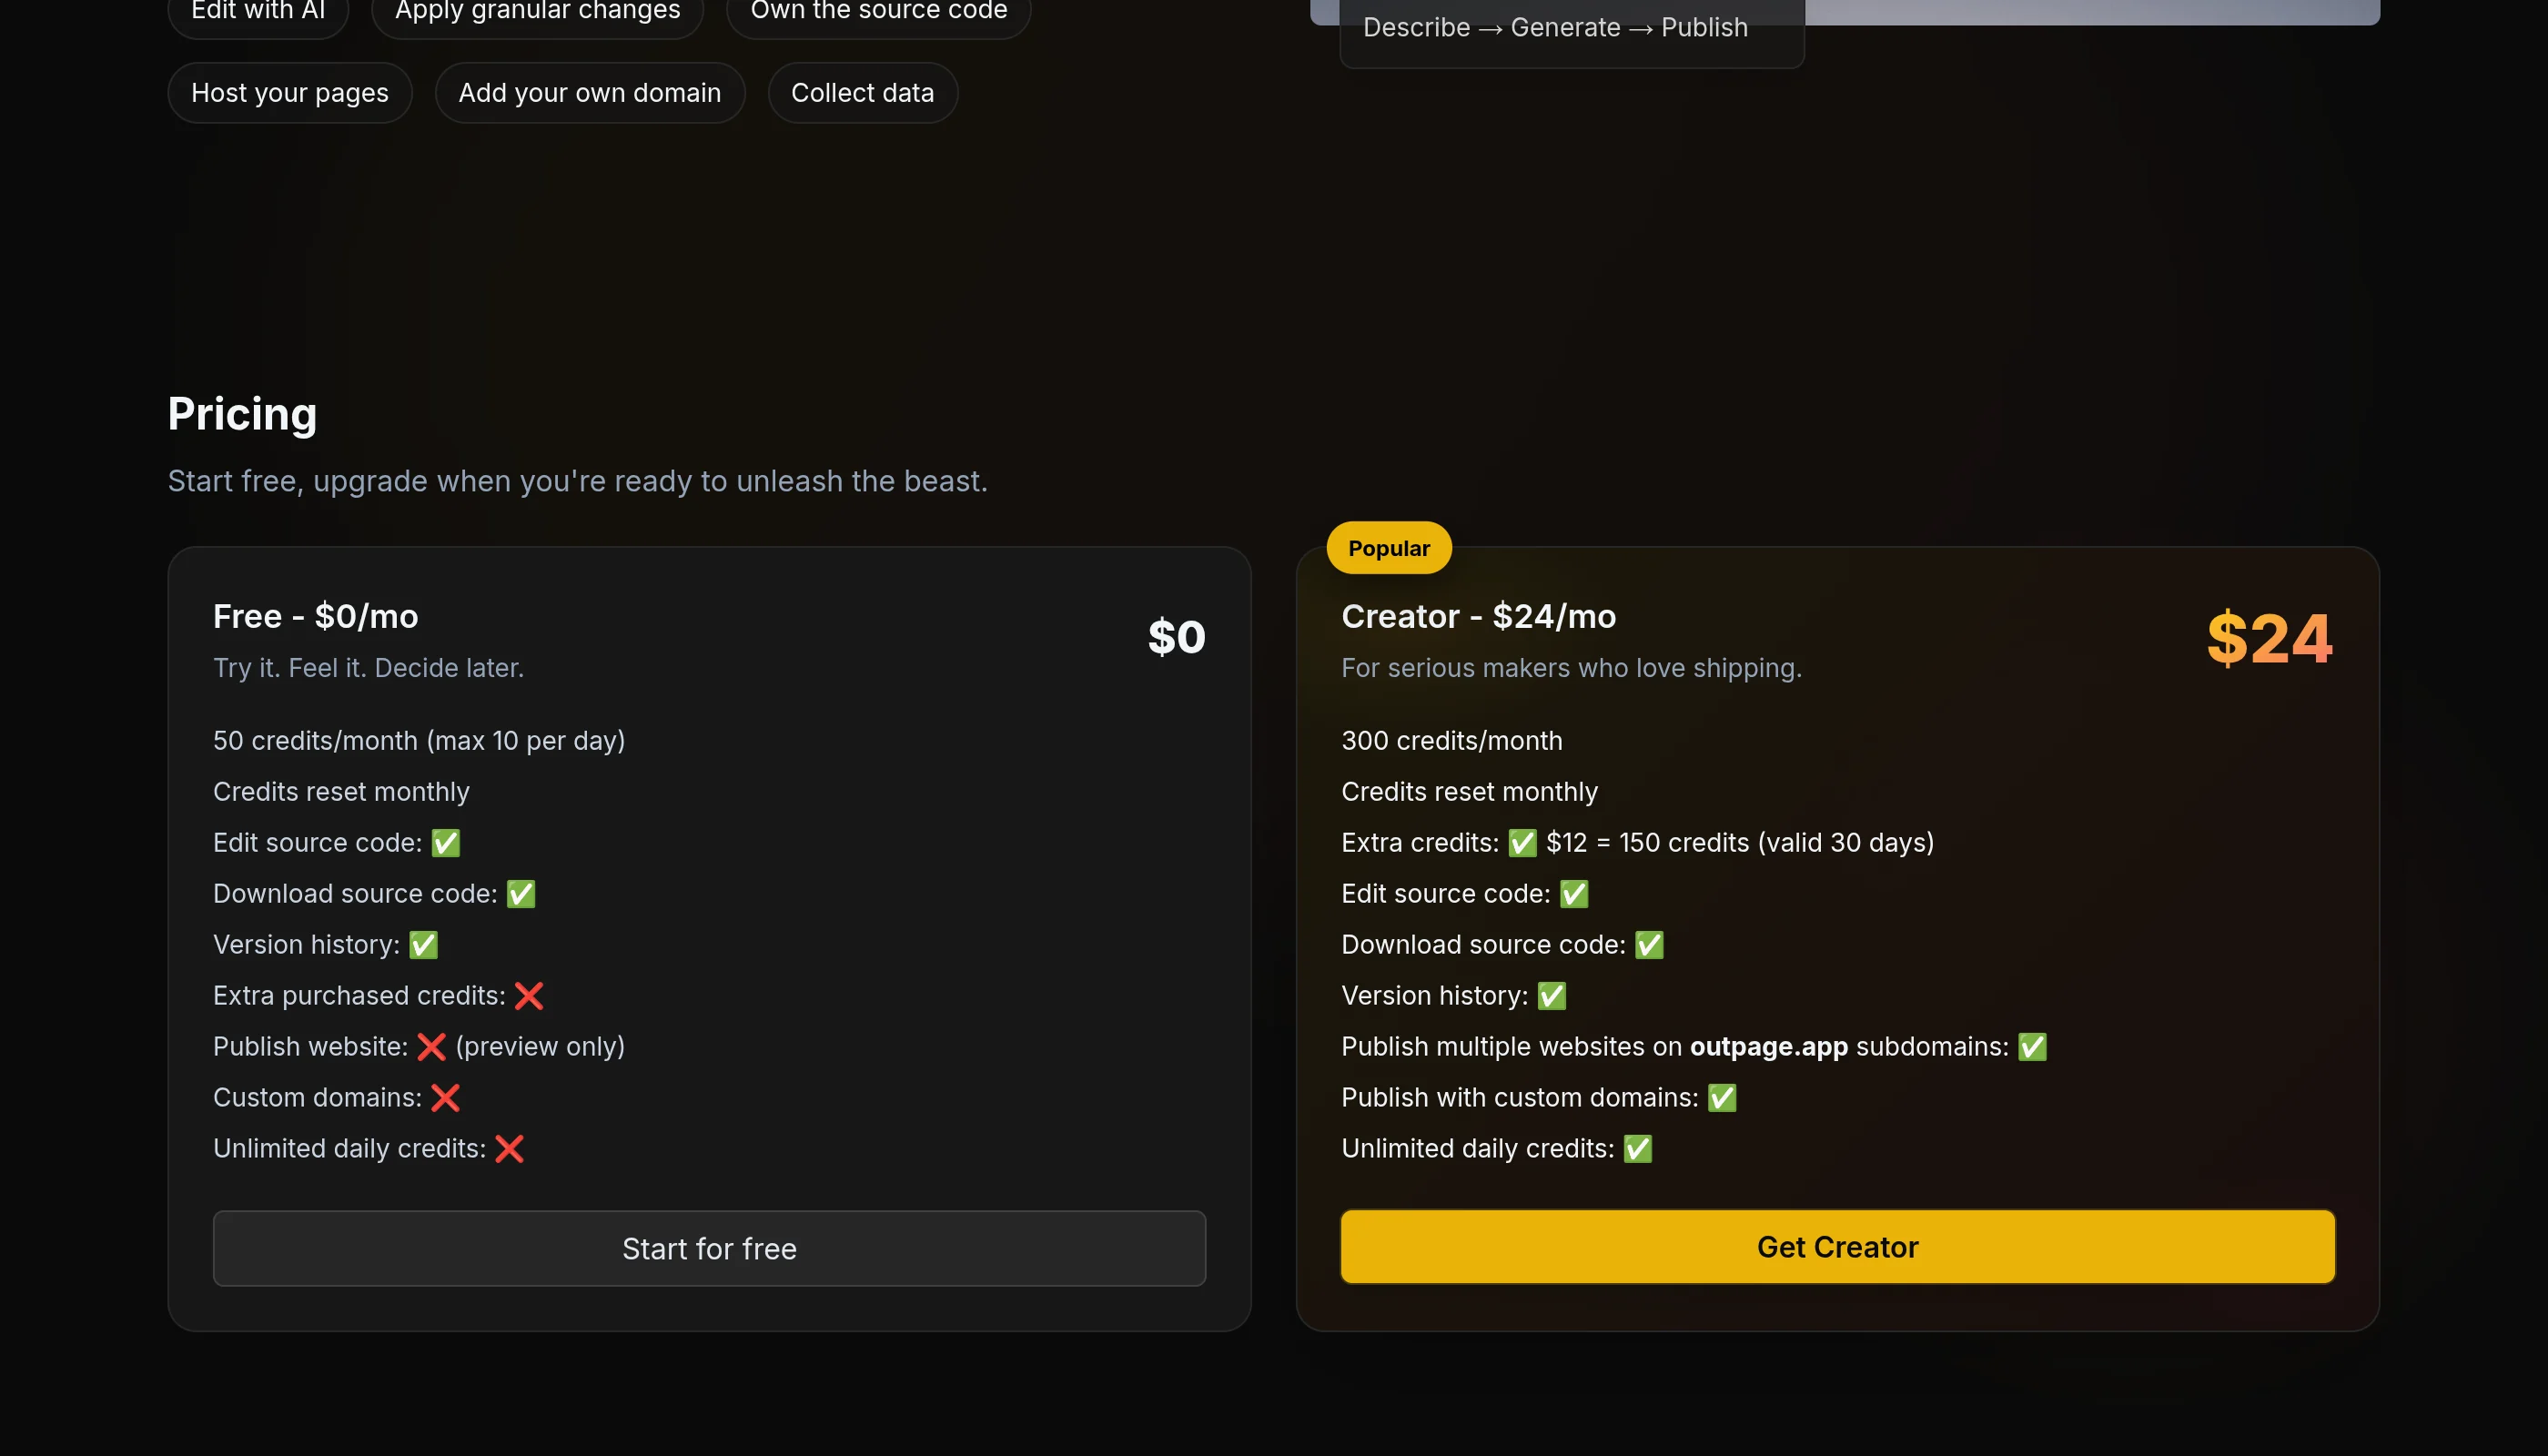2548x1456 pixels.
Task: Click the checkmark in the Free plan's Version history row
Action: (x=423, y=945)
